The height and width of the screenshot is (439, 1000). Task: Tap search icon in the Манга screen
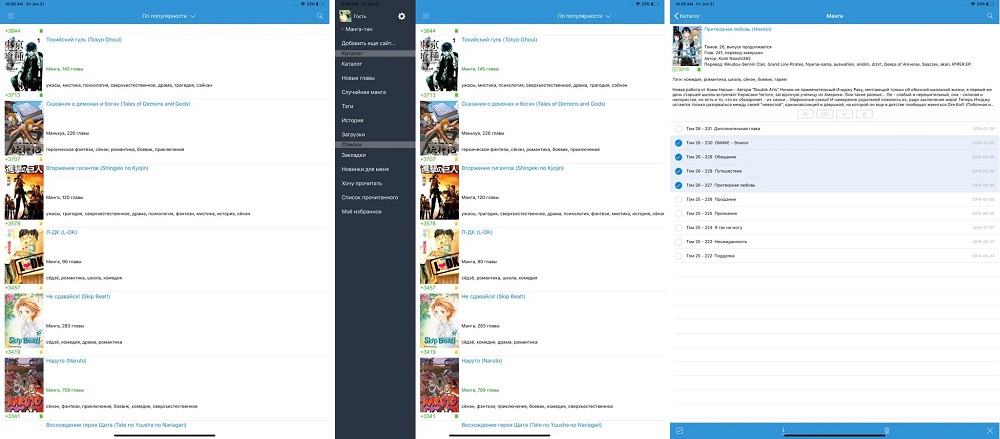(x=989, y=15)
